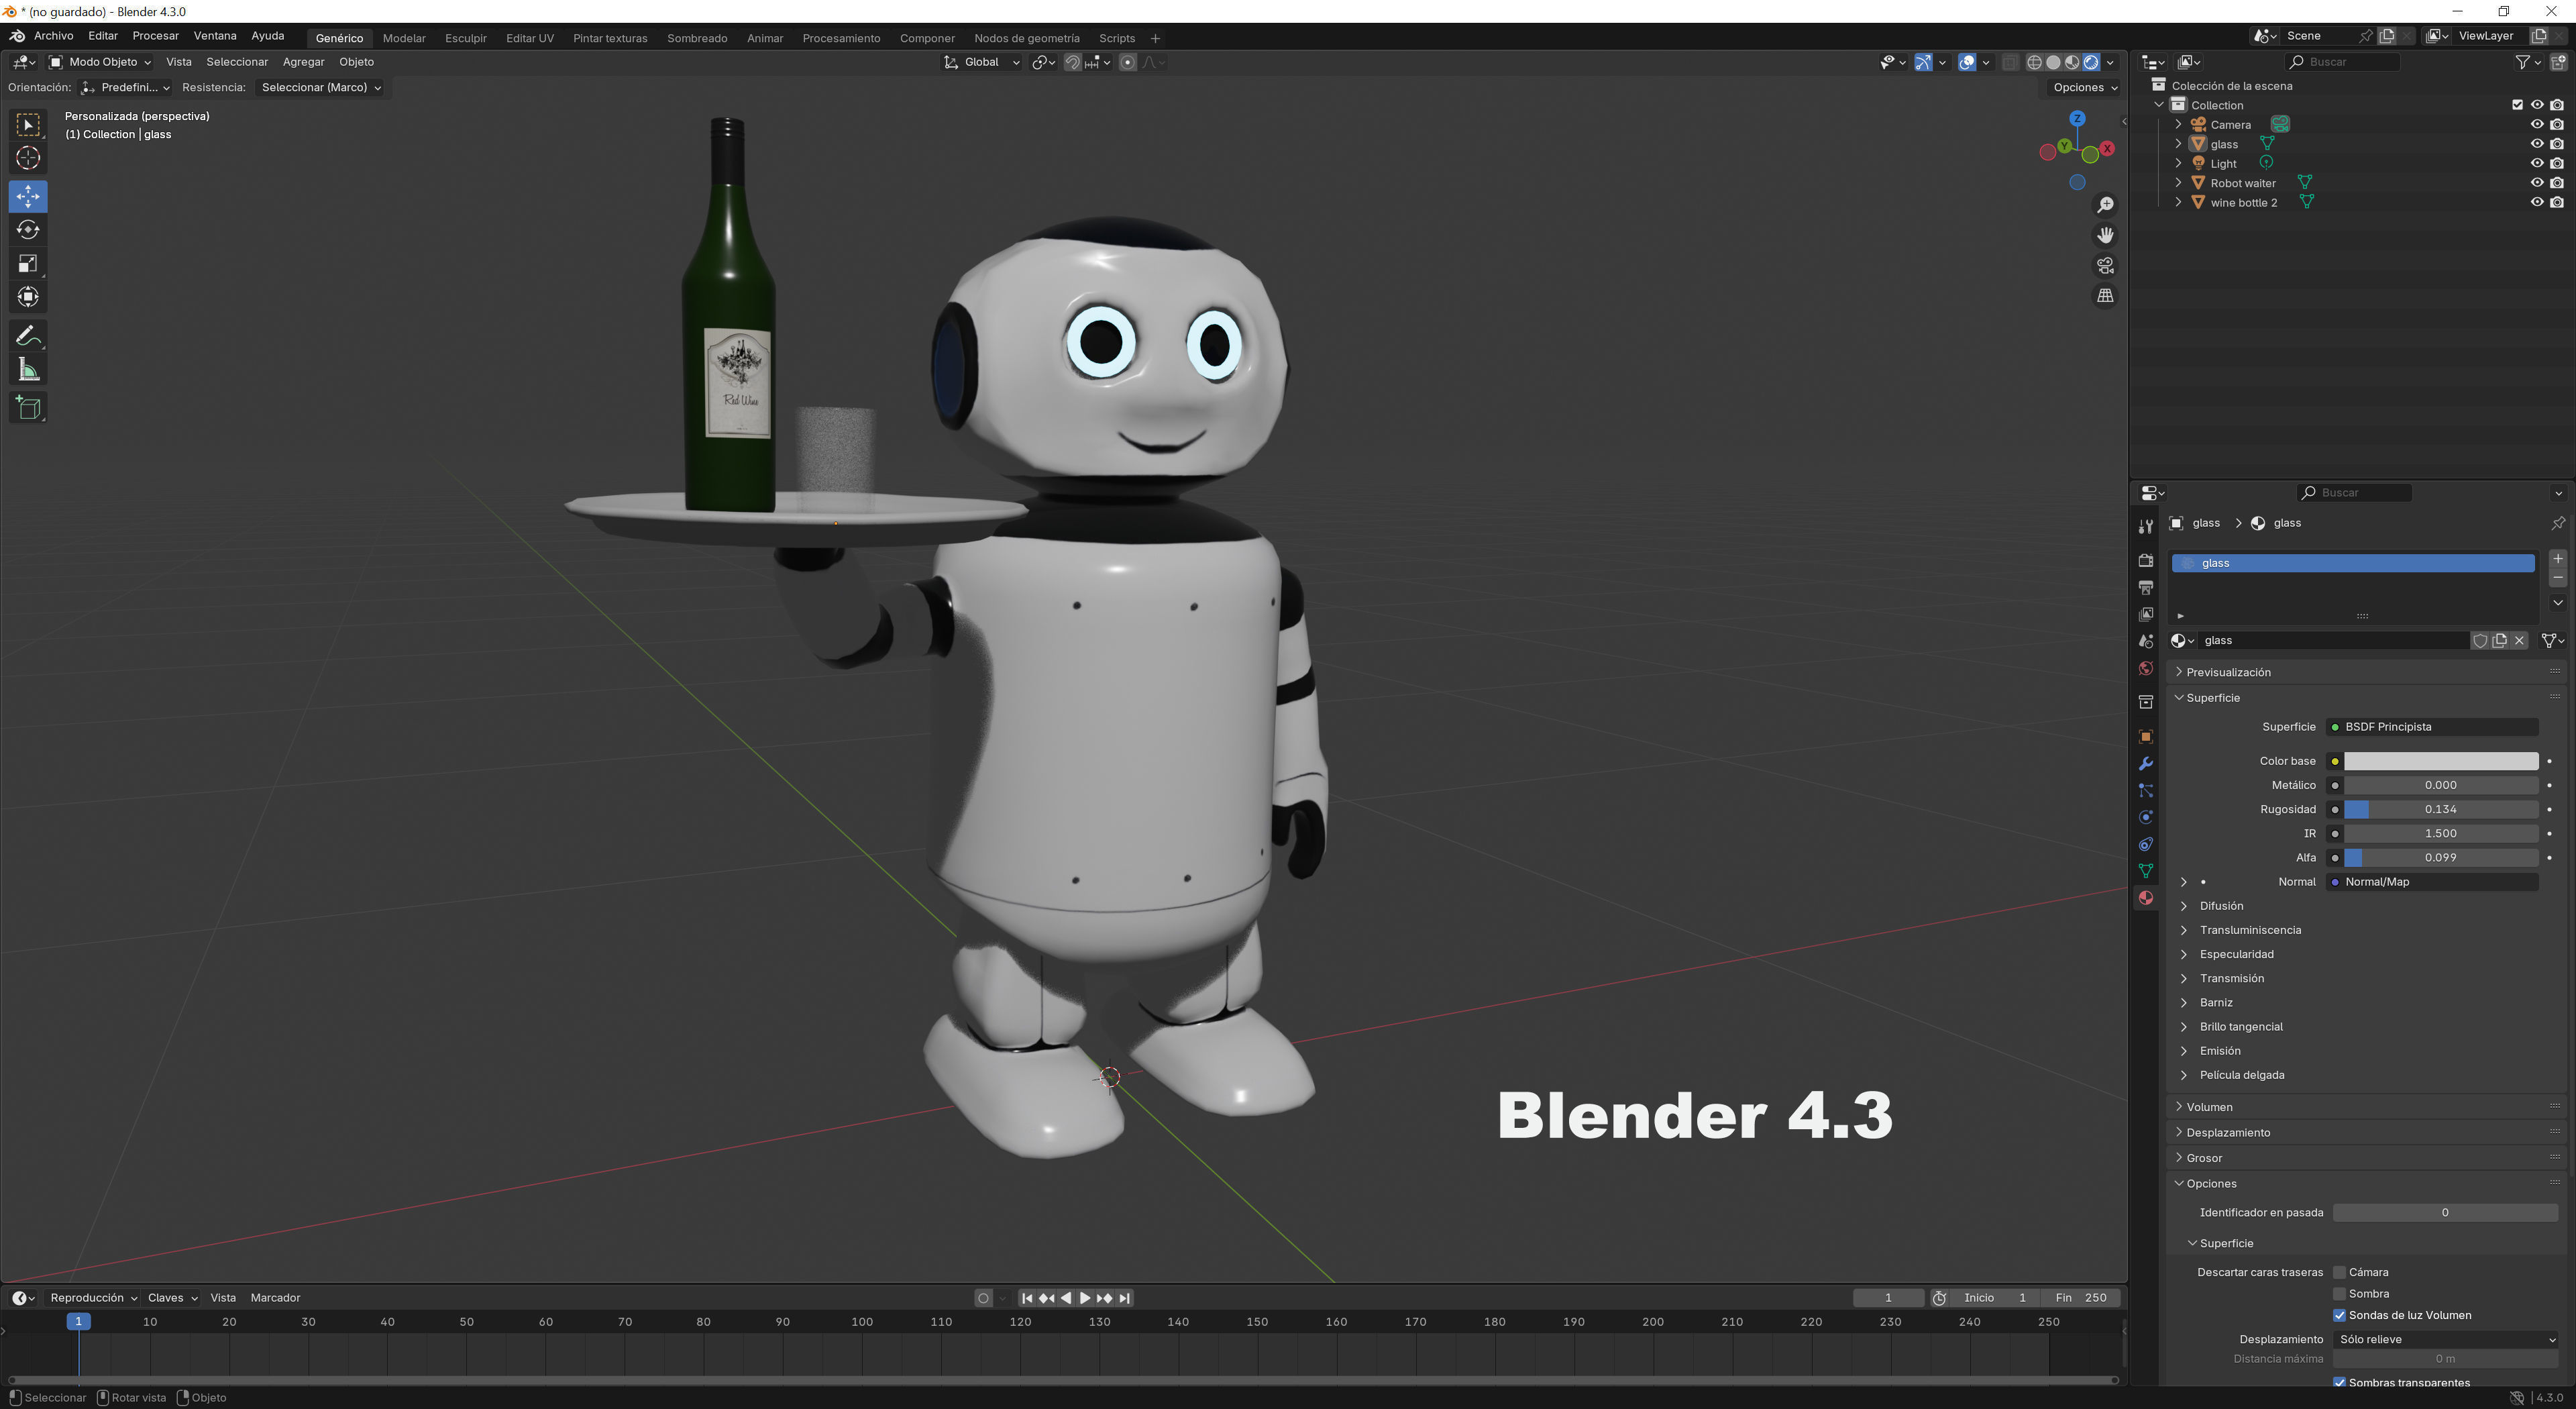Screen dimensions: 2576x1409
Task: Enable Sombra backface culling checkbox
Action: [2339, 1294]
